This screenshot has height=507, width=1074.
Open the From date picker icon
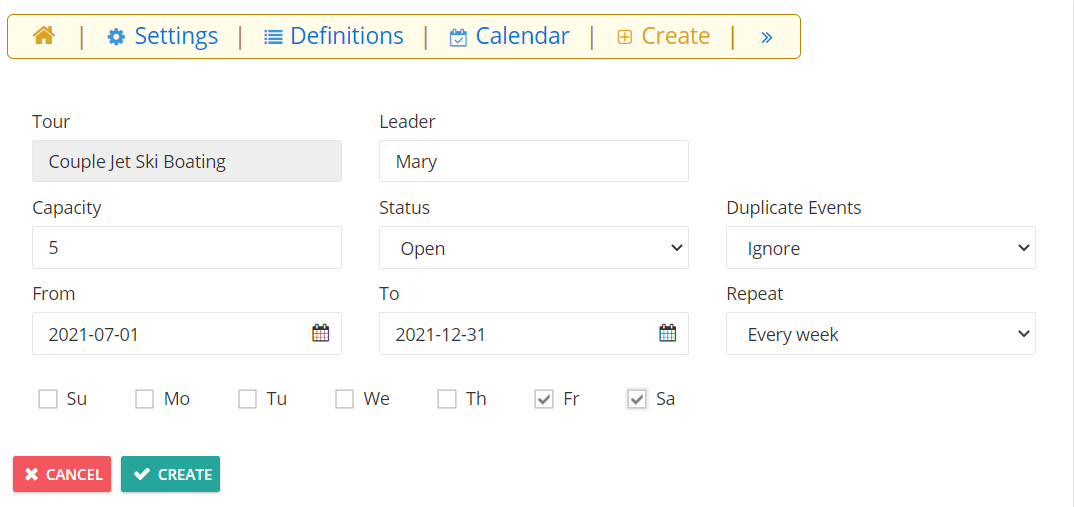[x=321, y=334]
